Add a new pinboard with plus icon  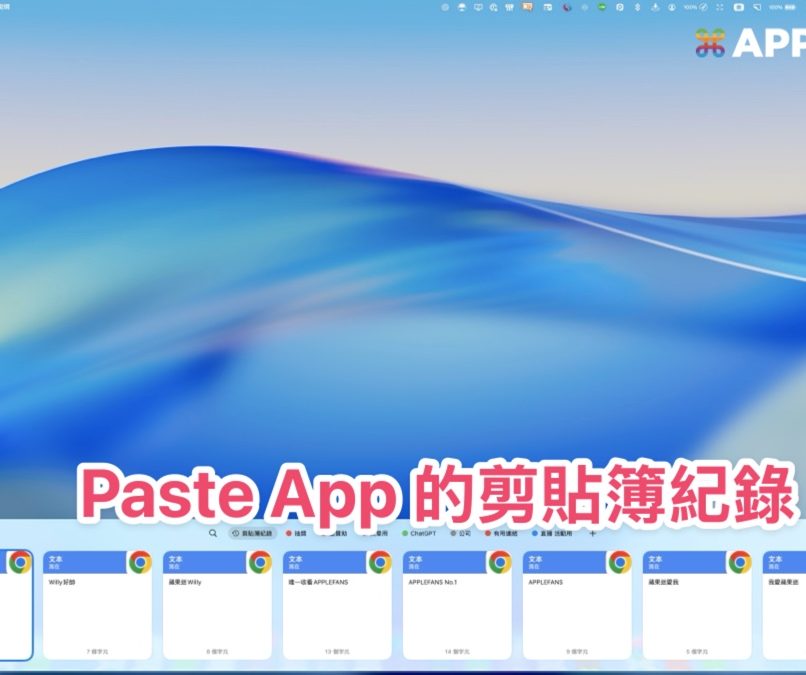pos(592,534)
